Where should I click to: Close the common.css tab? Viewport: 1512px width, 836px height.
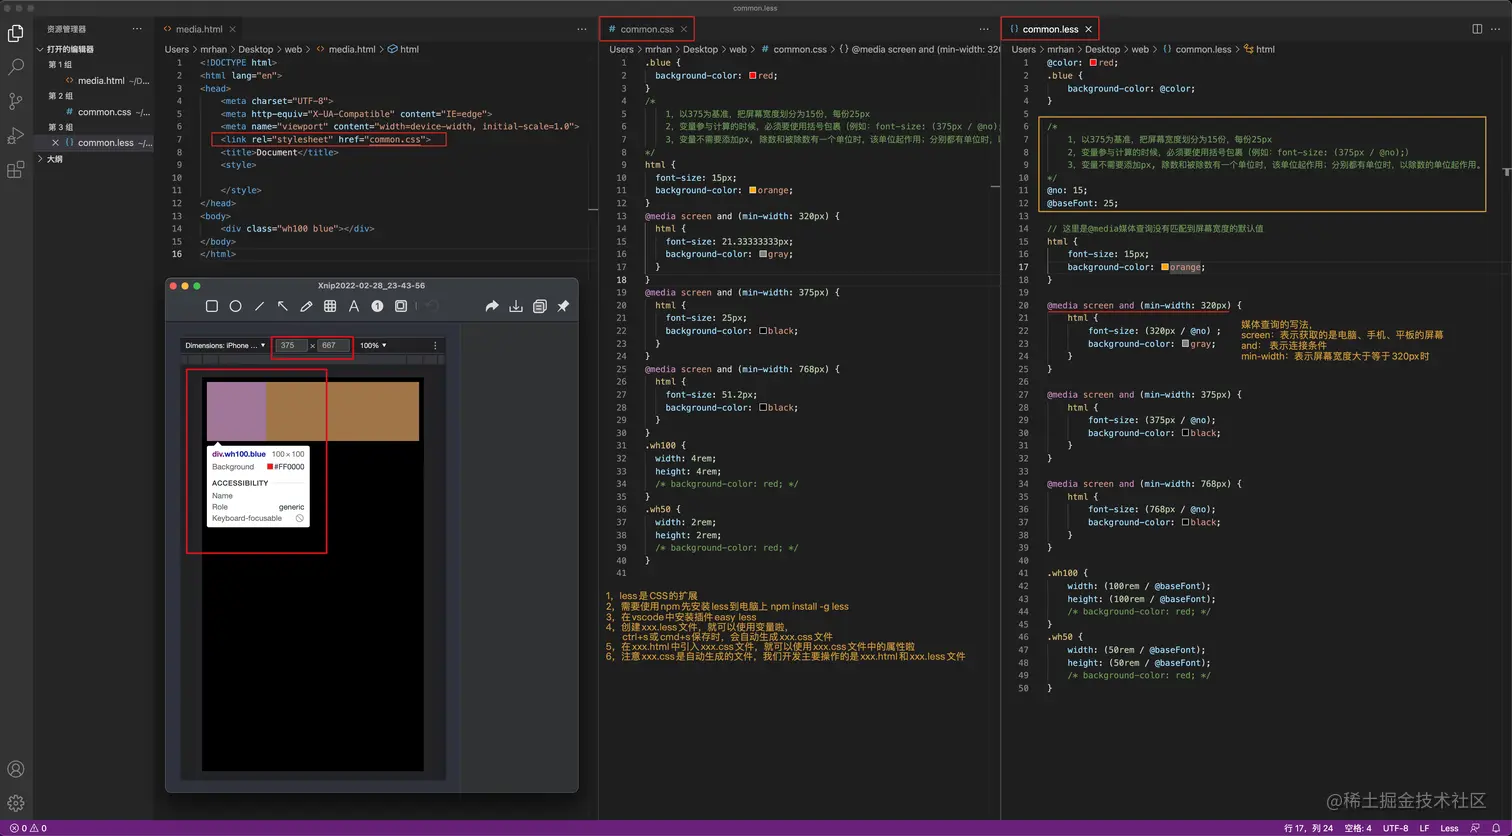[684, 29]
